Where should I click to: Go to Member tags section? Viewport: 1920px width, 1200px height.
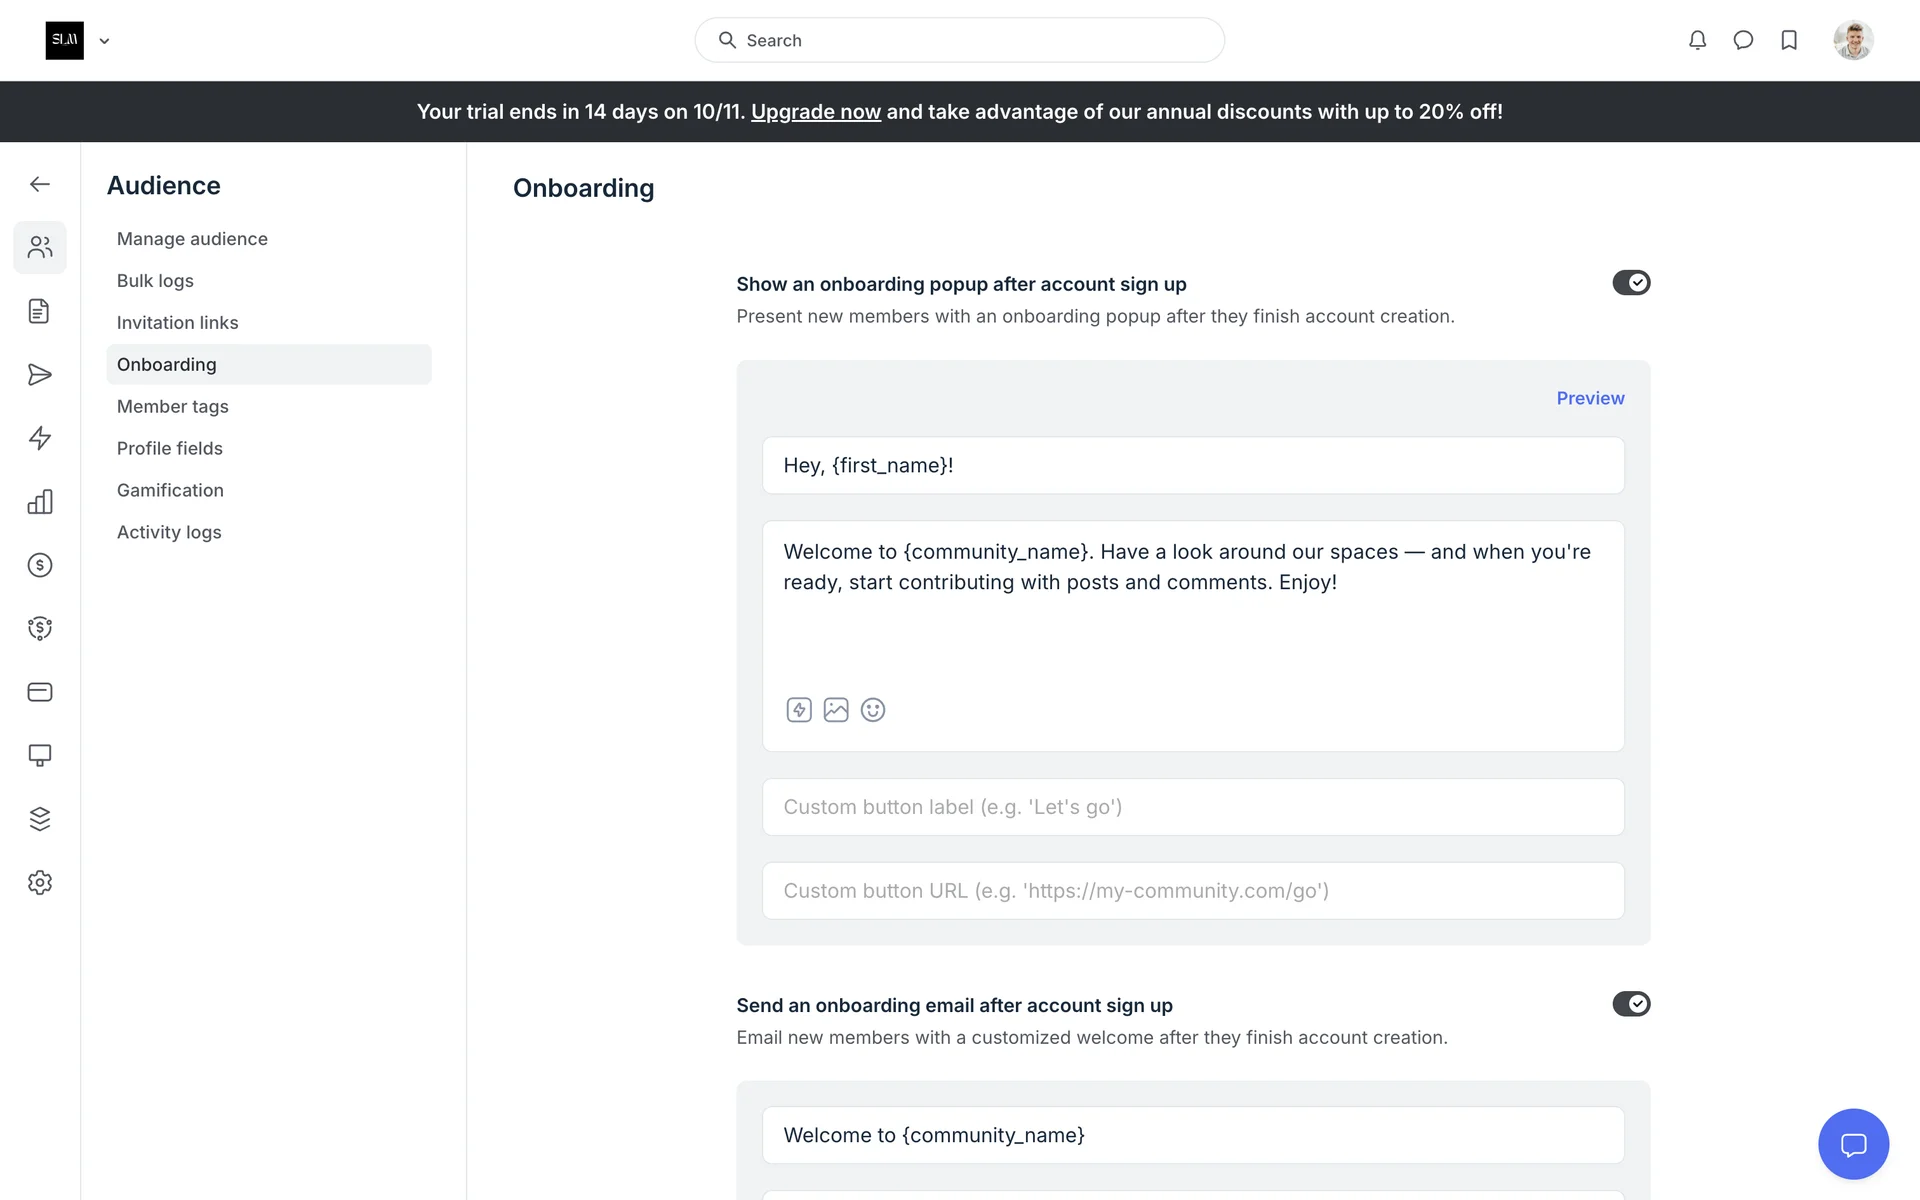173,406
